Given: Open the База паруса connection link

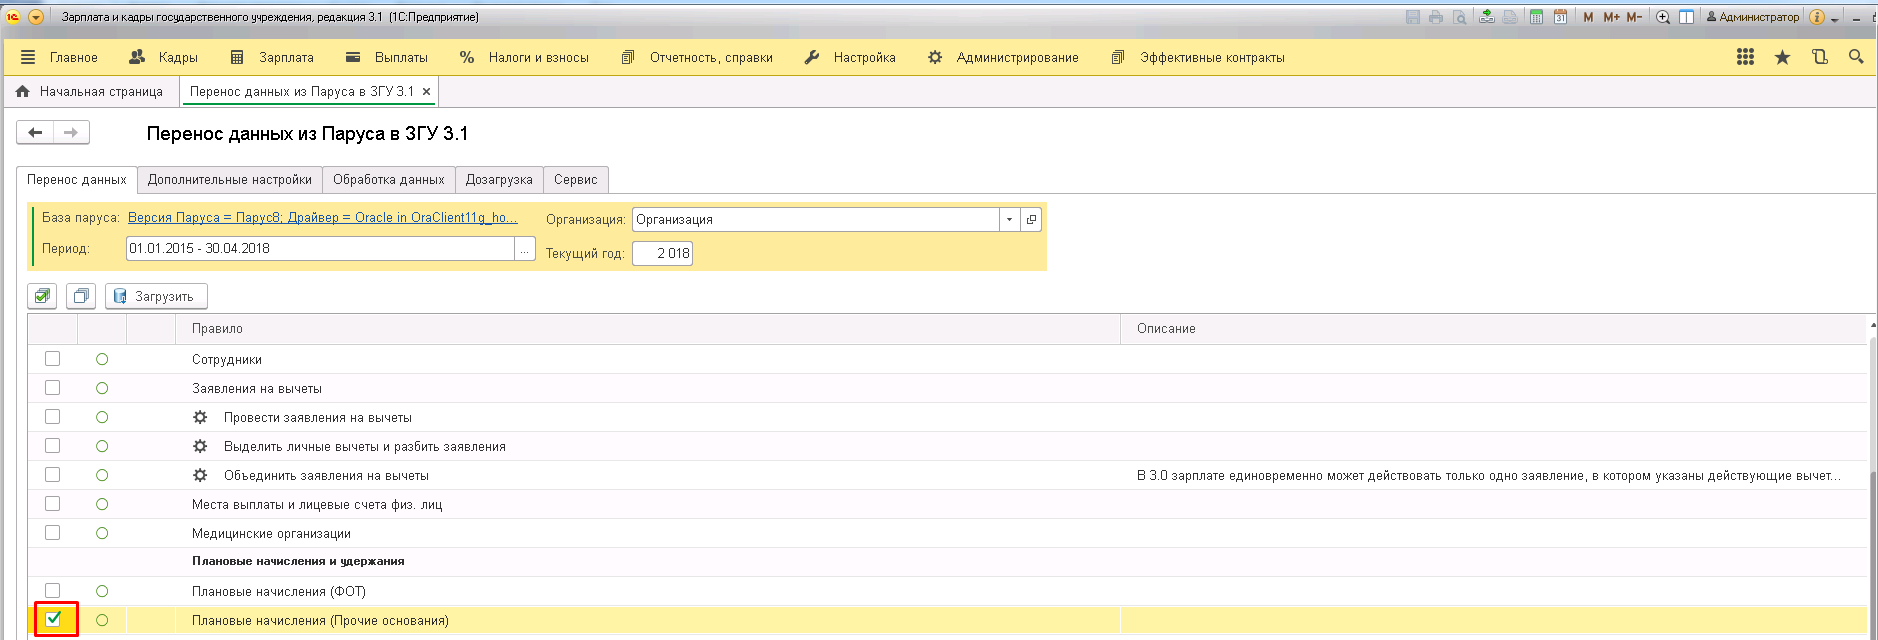Looking at the screenshot, I should click(322, 218).
